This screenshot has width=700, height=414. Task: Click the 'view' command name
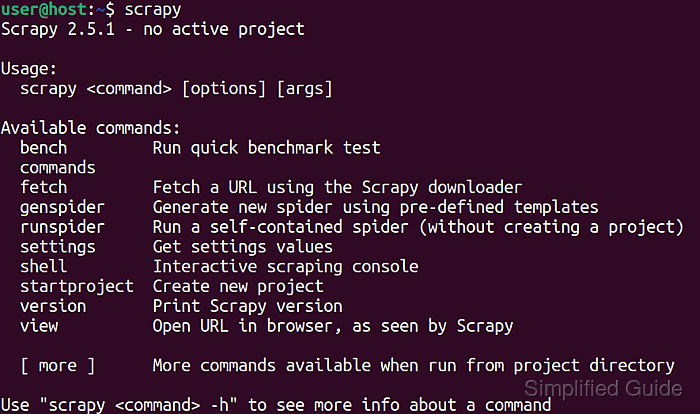coord(38,326)
